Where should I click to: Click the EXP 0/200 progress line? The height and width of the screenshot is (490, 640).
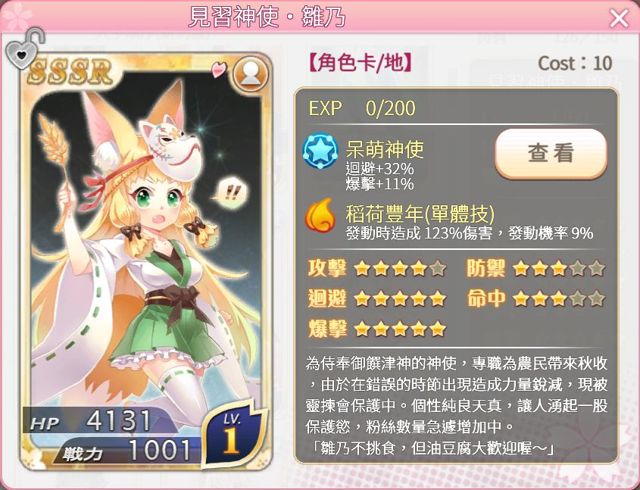pyautogui.click(x=362, y=108)
